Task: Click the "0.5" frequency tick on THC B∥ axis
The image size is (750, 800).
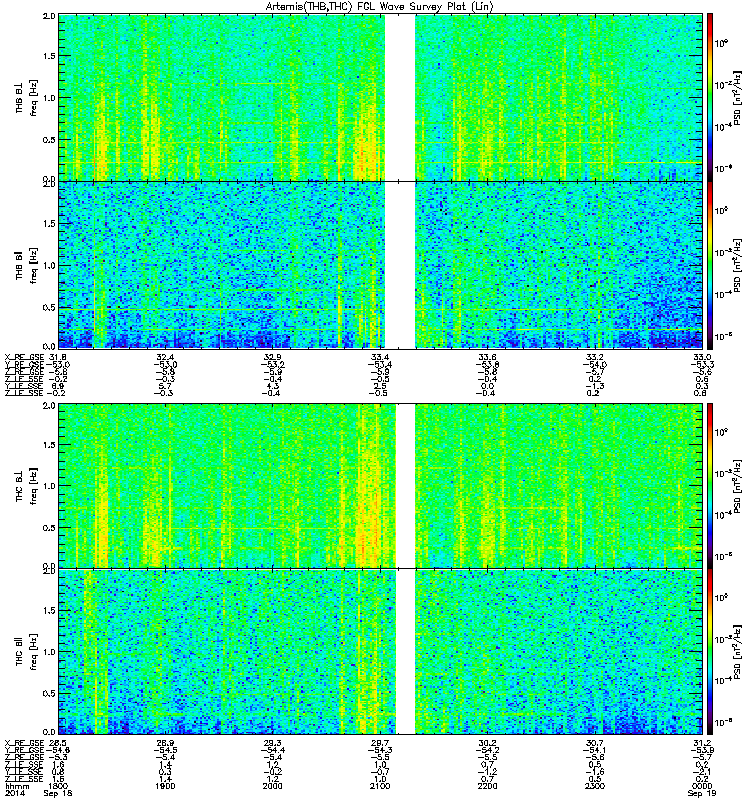Action: (49, 693)
